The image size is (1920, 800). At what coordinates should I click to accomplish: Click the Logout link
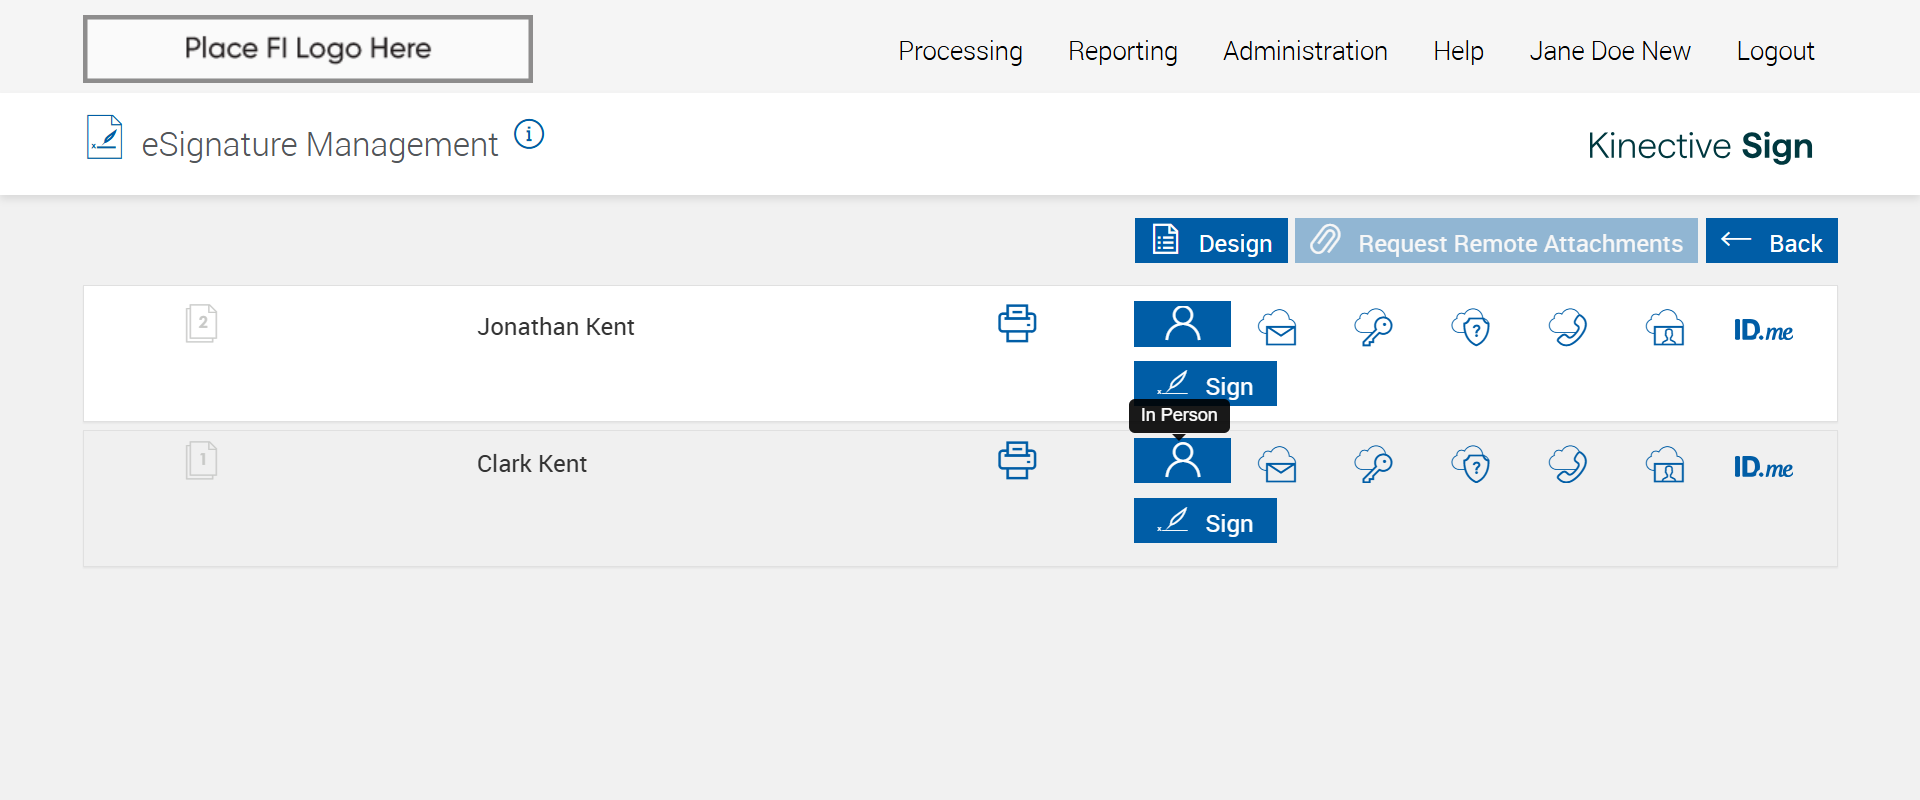click(1775, 51)
